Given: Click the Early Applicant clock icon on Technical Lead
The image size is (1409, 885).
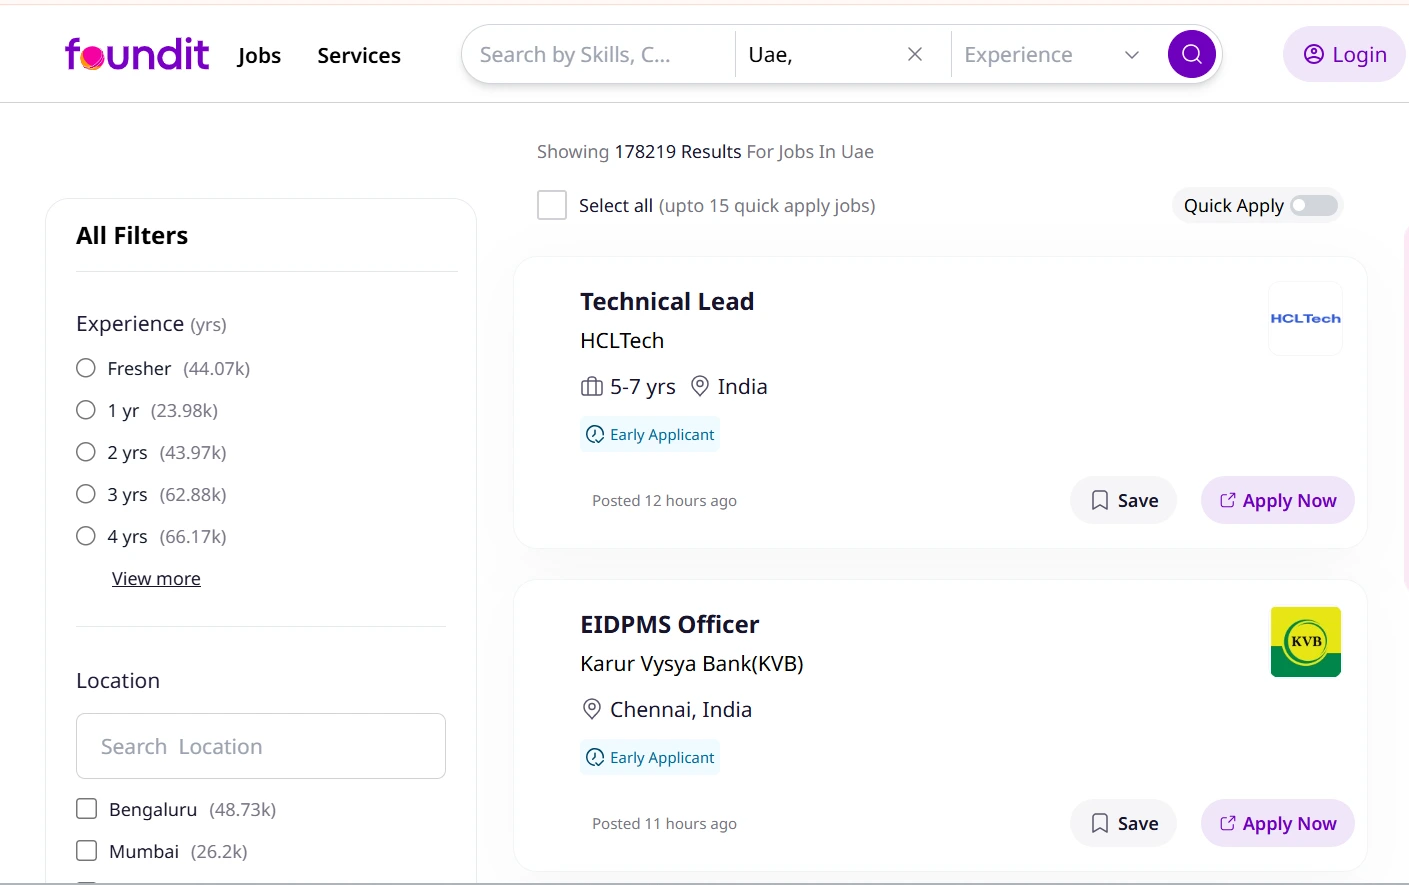Looking at the screenshot, I should (595, 434).
